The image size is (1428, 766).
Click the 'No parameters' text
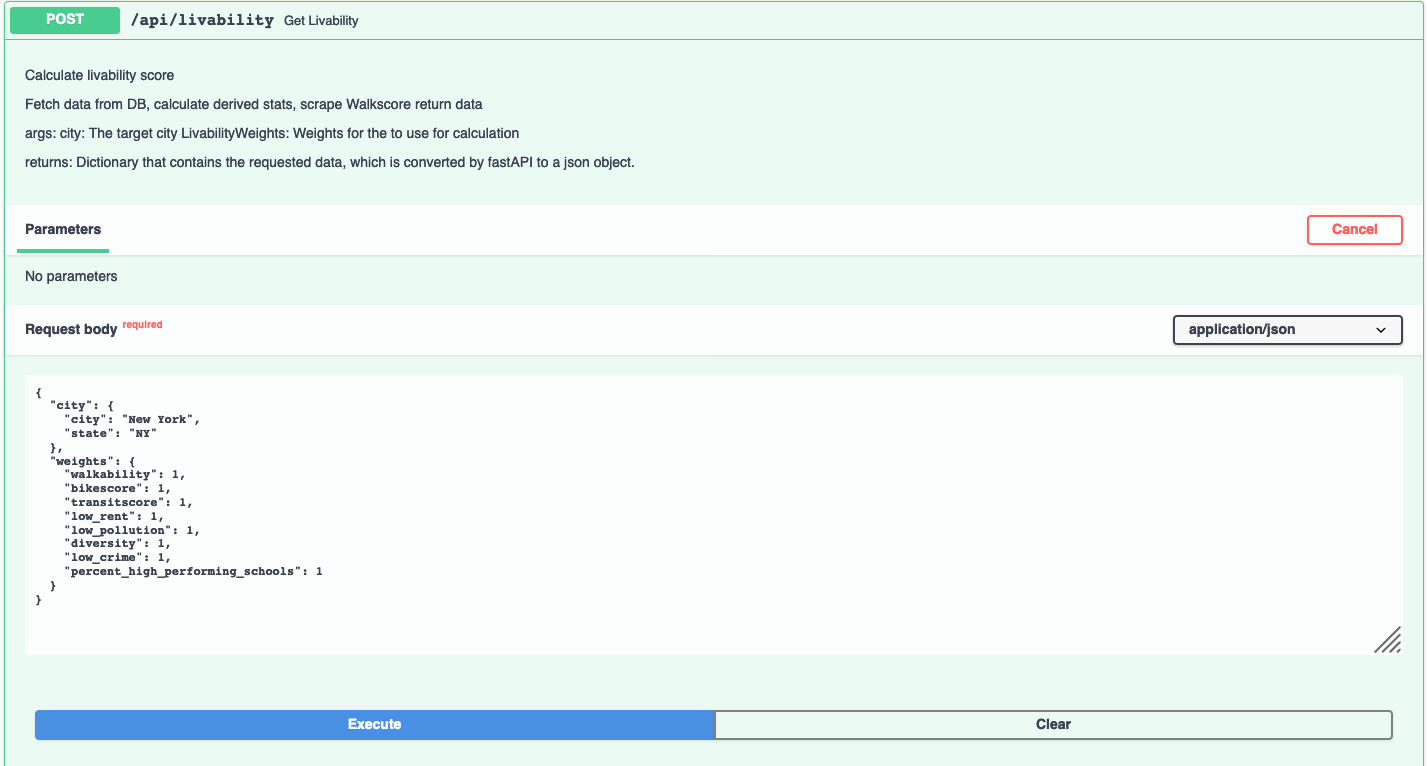(71, 276)
